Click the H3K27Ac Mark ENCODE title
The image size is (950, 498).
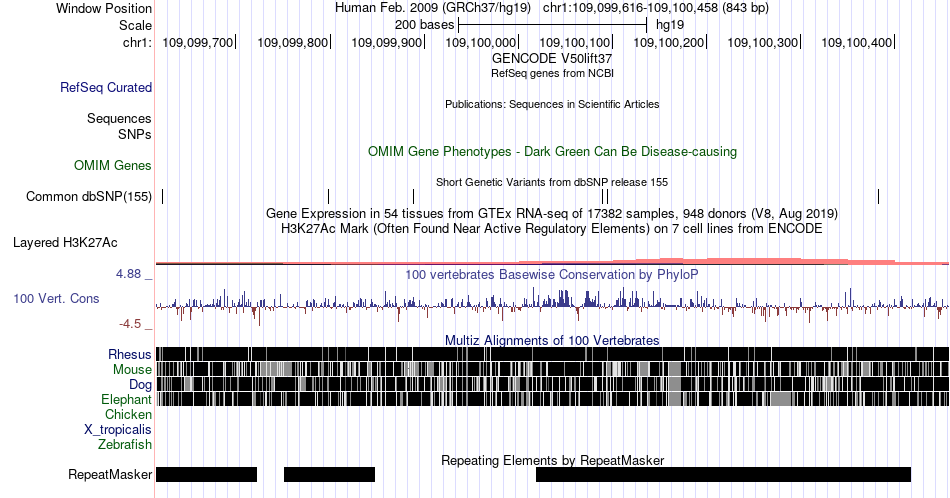point(552,228)
